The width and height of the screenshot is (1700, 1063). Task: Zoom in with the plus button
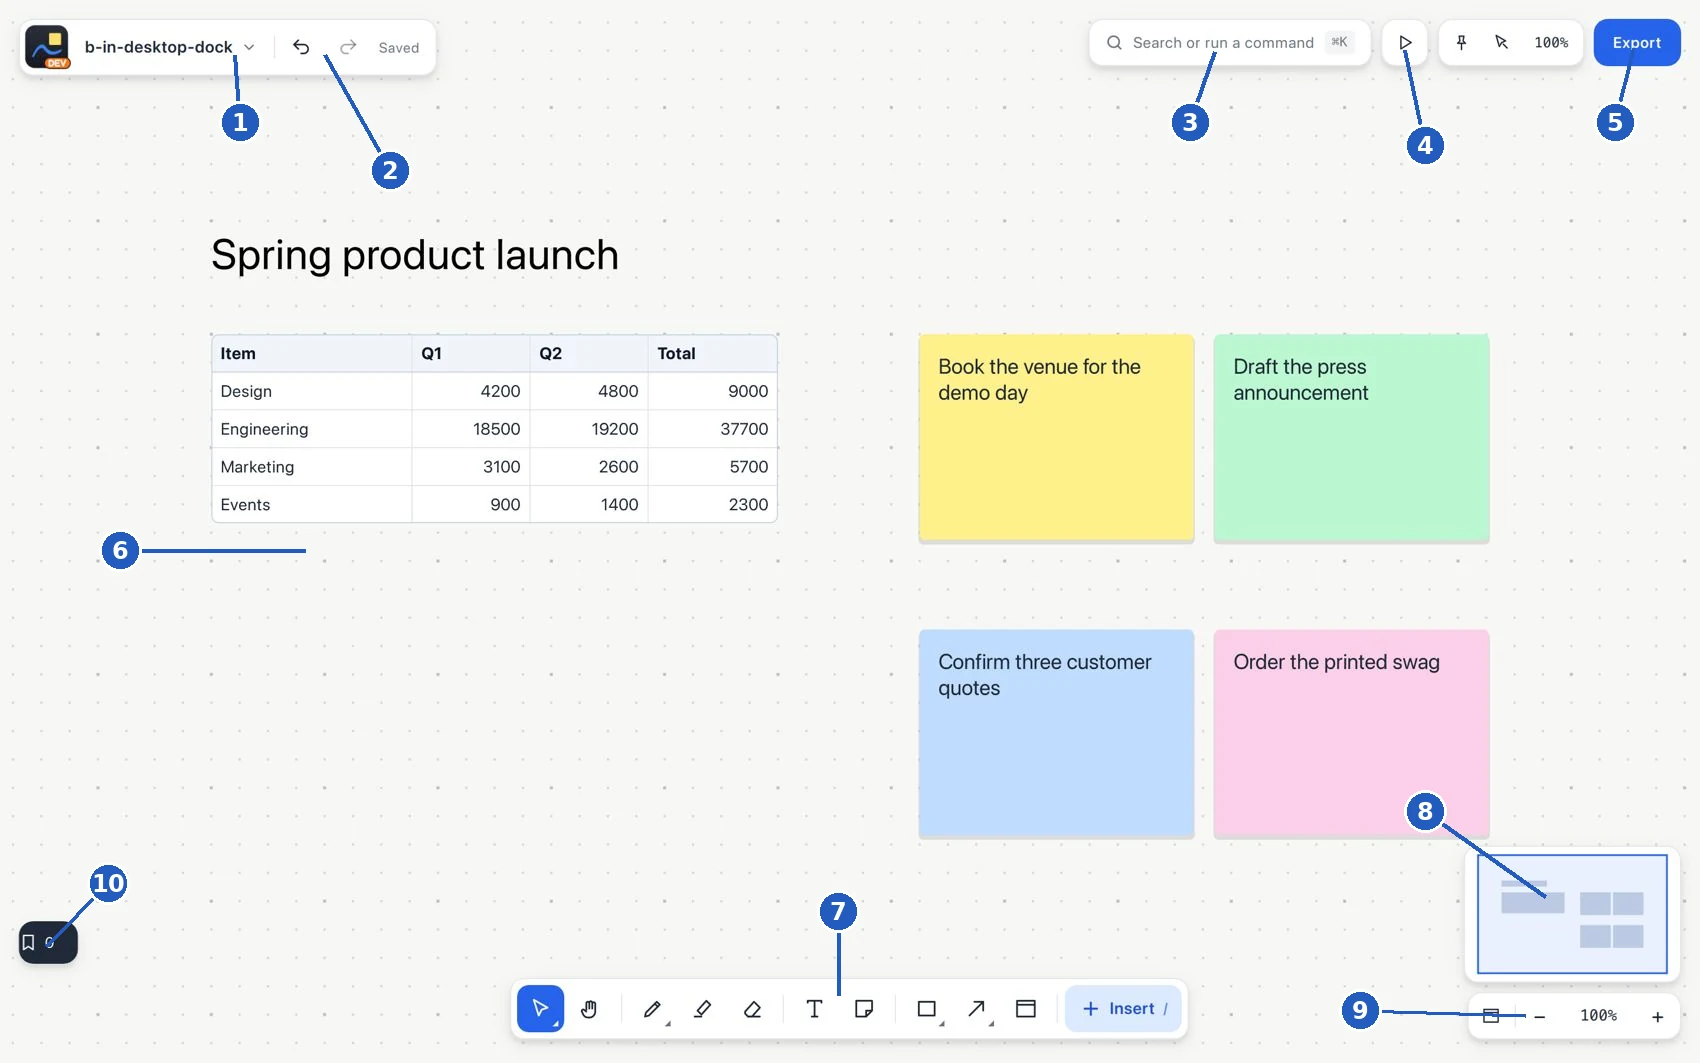pos(1657,1016)
